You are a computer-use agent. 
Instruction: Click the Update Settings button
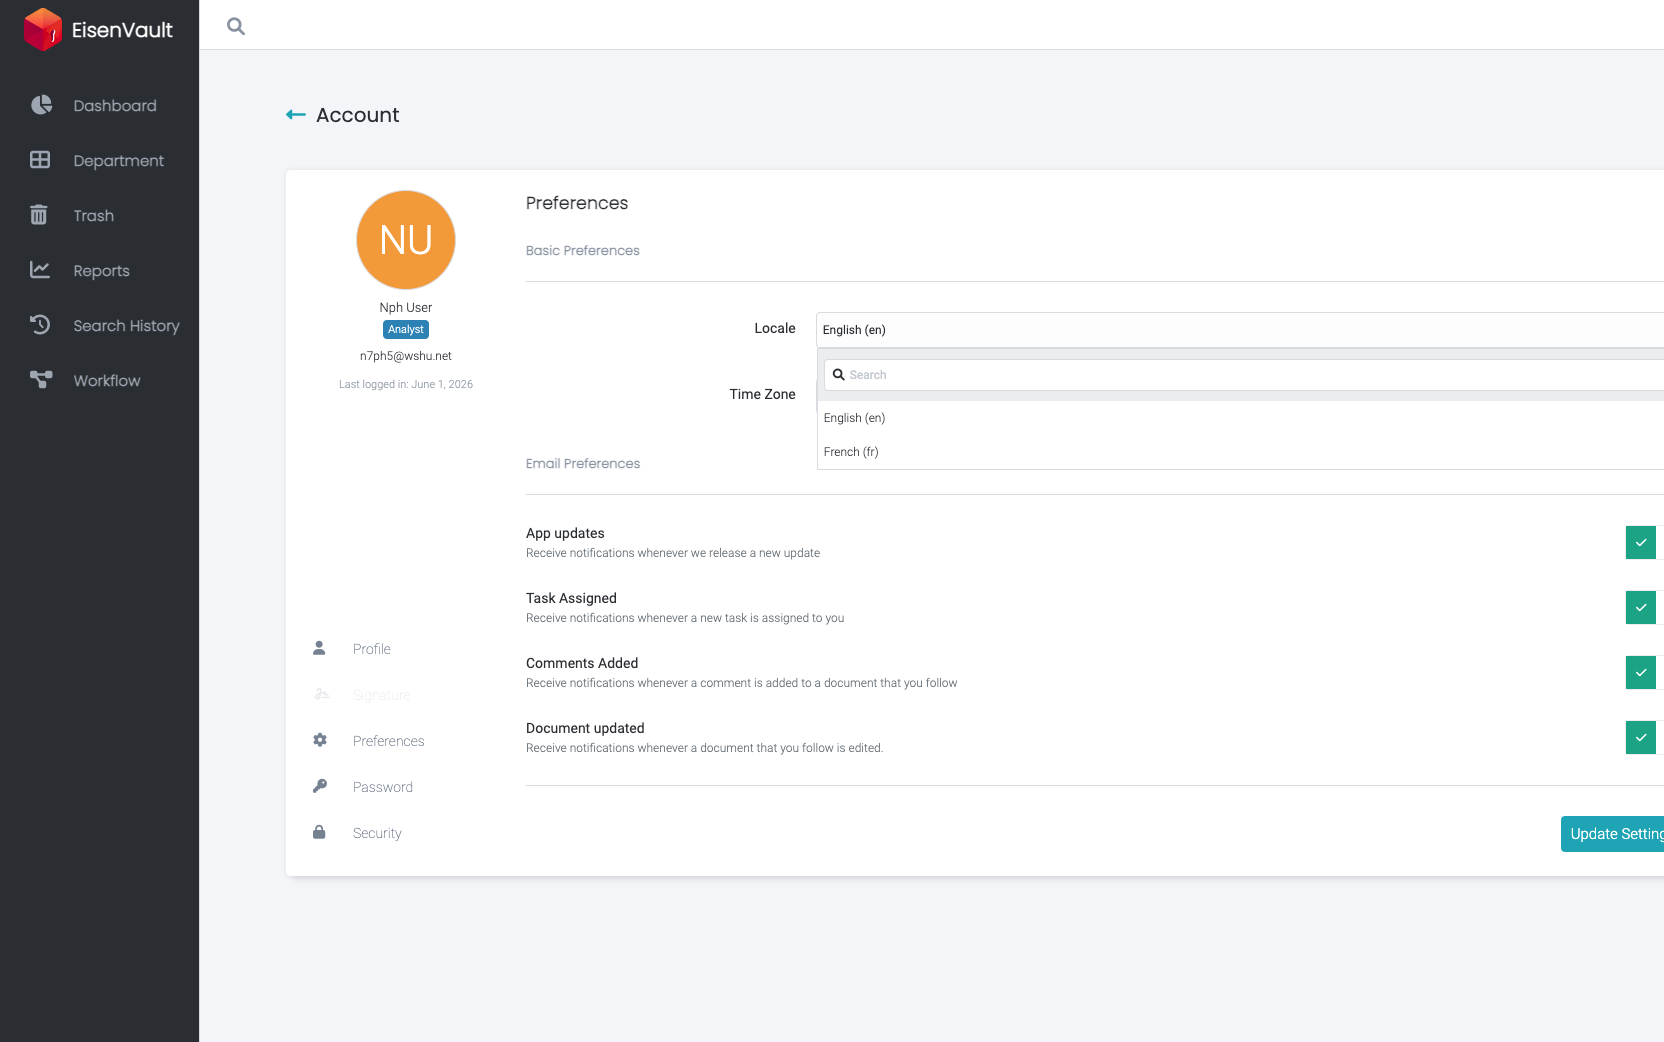point(1612,834)
